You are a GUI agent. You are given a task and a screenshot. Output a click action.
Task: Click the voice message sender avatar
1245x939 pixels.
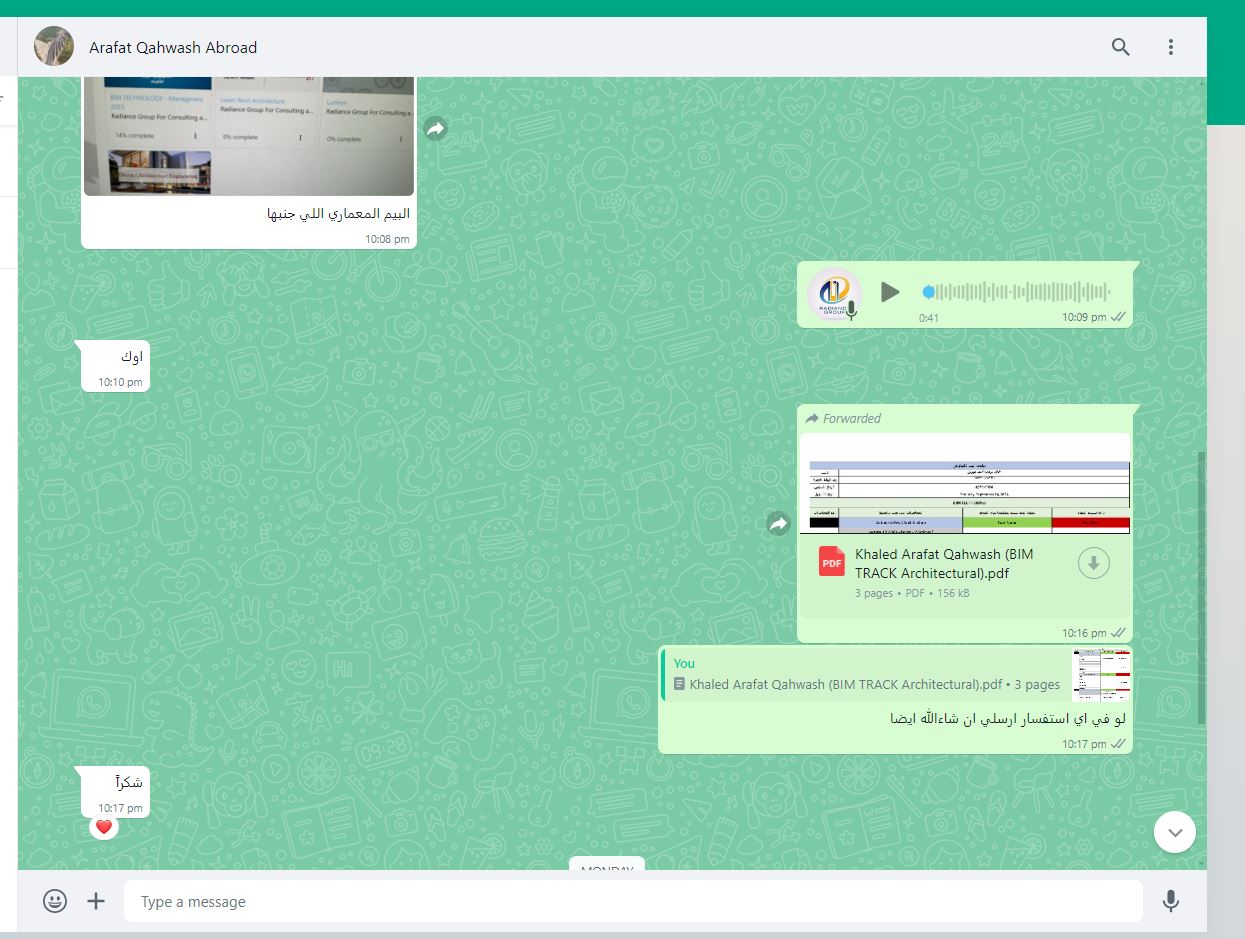[x=834, y=294]
